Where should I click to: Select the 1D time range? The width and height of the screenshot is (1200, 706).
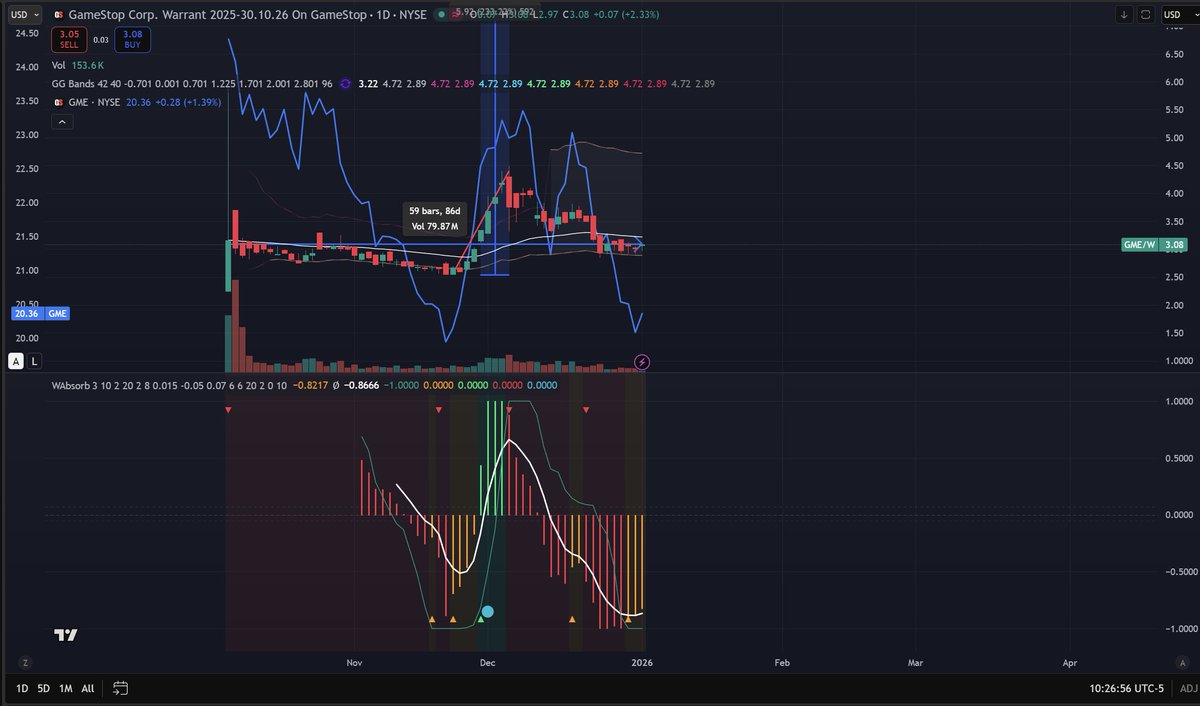[x=22, y=688]
